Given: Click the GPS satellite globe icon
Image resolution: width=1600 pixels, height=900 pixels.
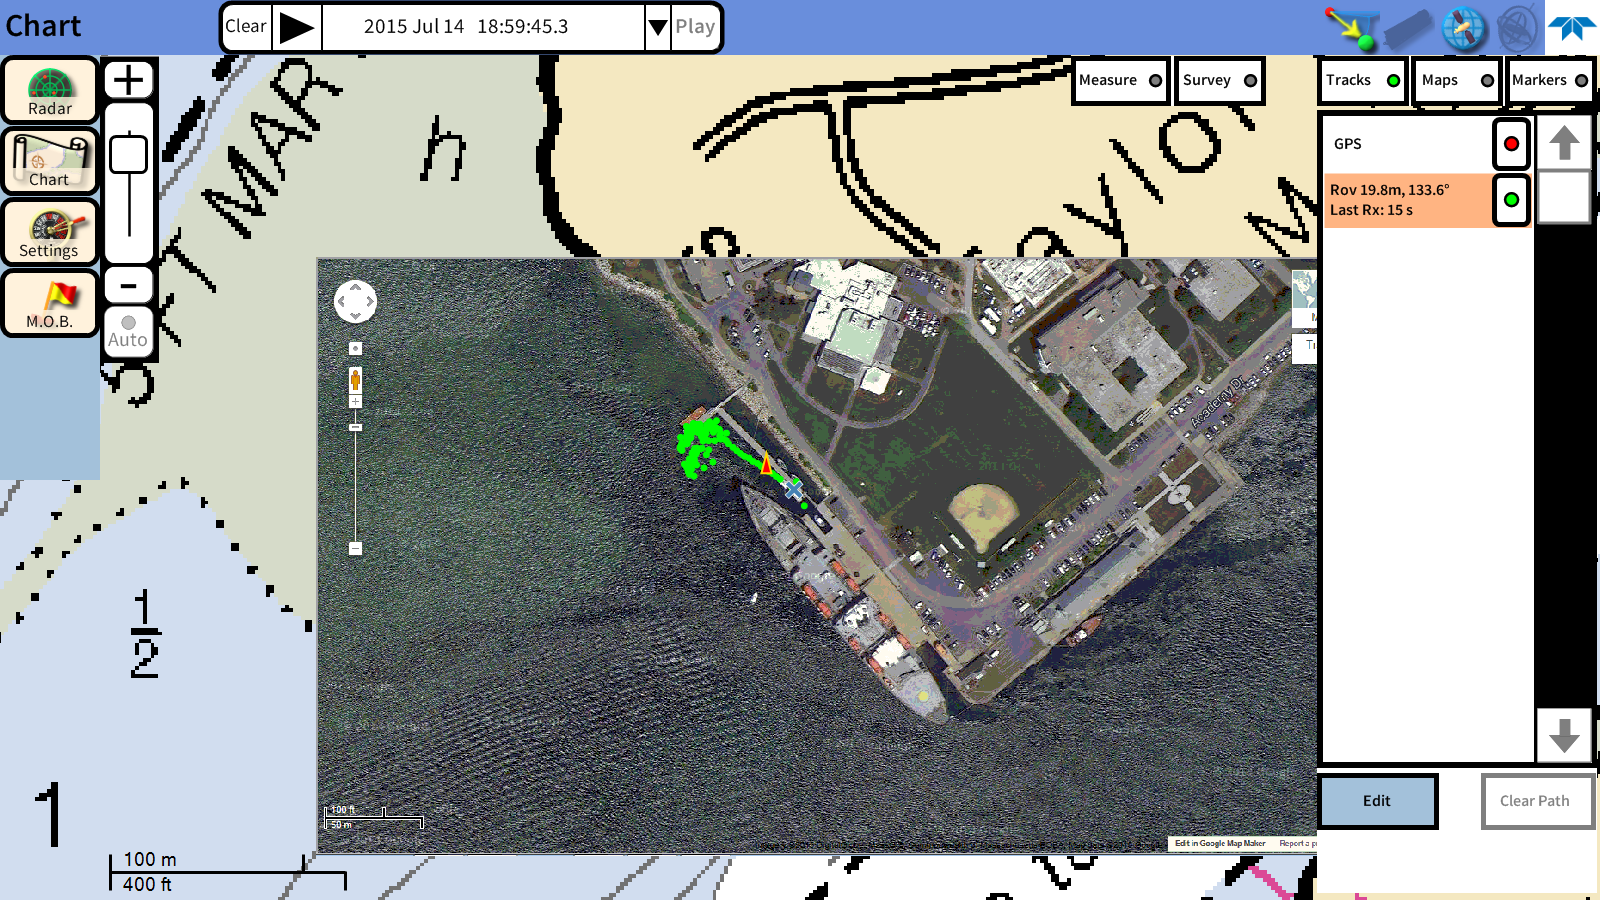Looking at the screenshot, I should [x=1463, y=28].
